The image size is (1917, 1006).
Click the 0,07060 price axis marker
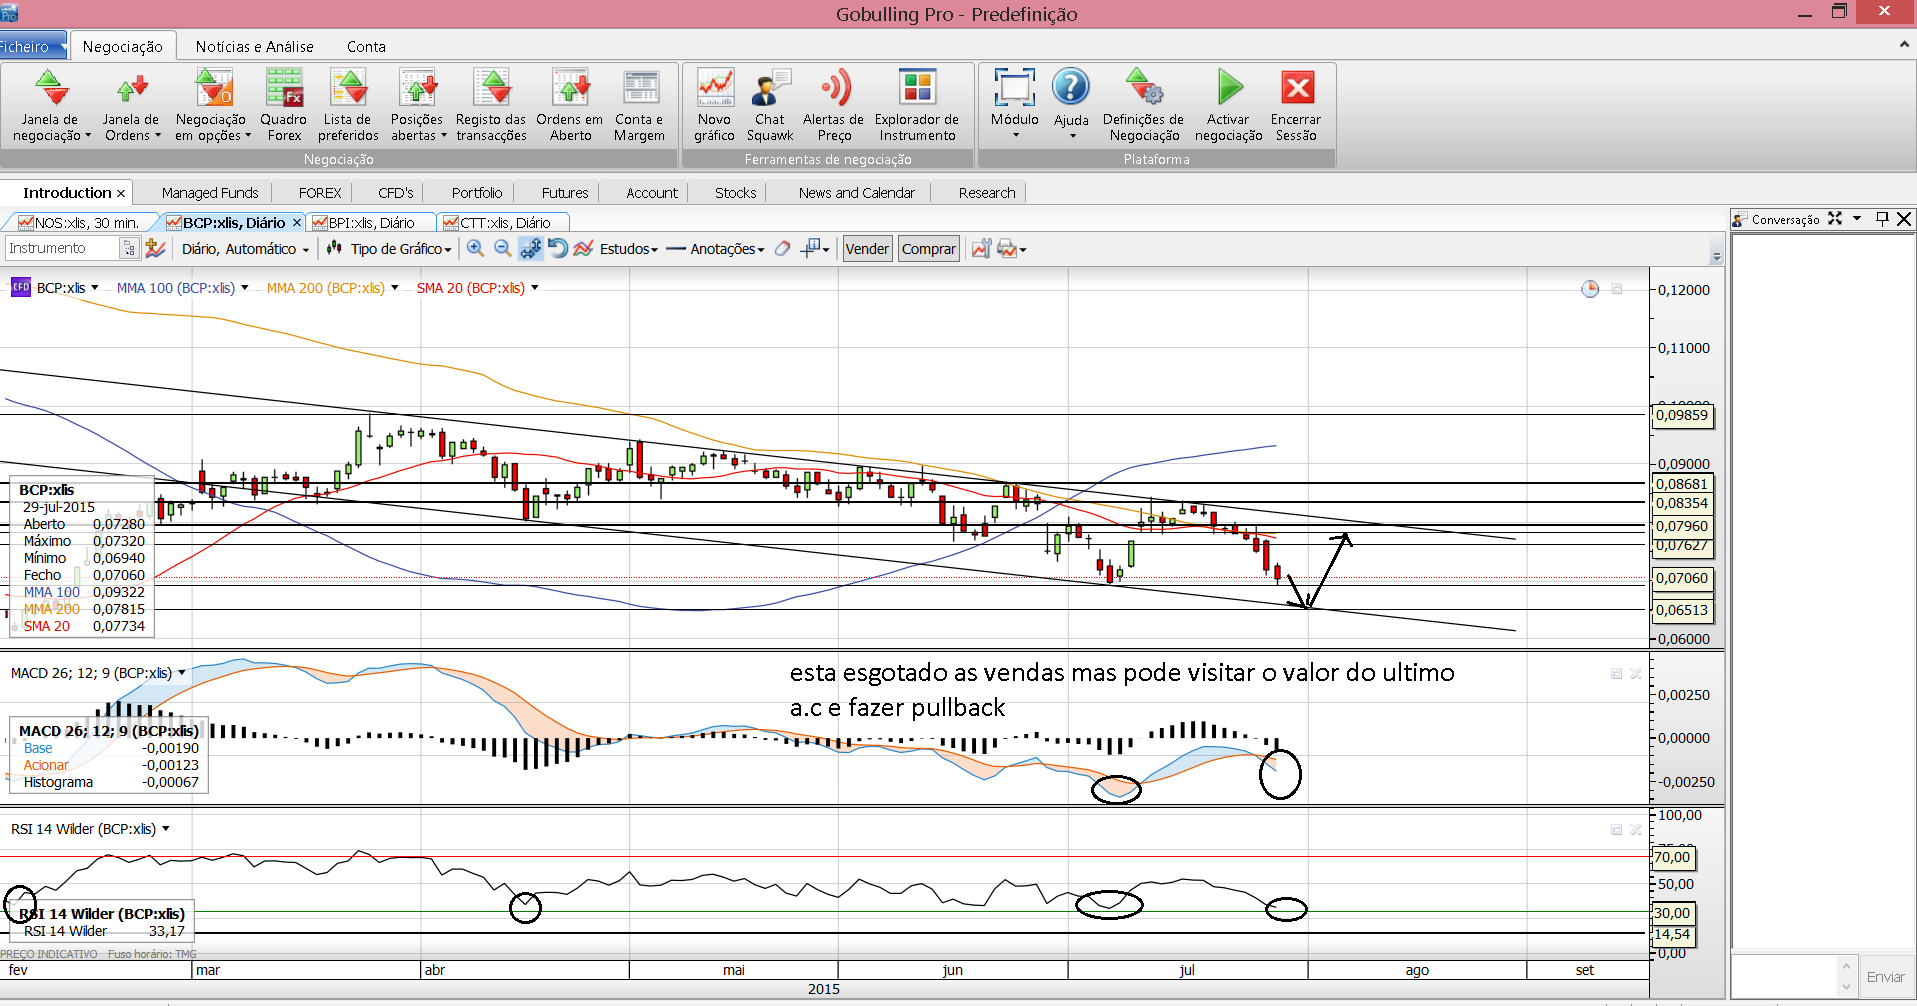(1682, 578)
